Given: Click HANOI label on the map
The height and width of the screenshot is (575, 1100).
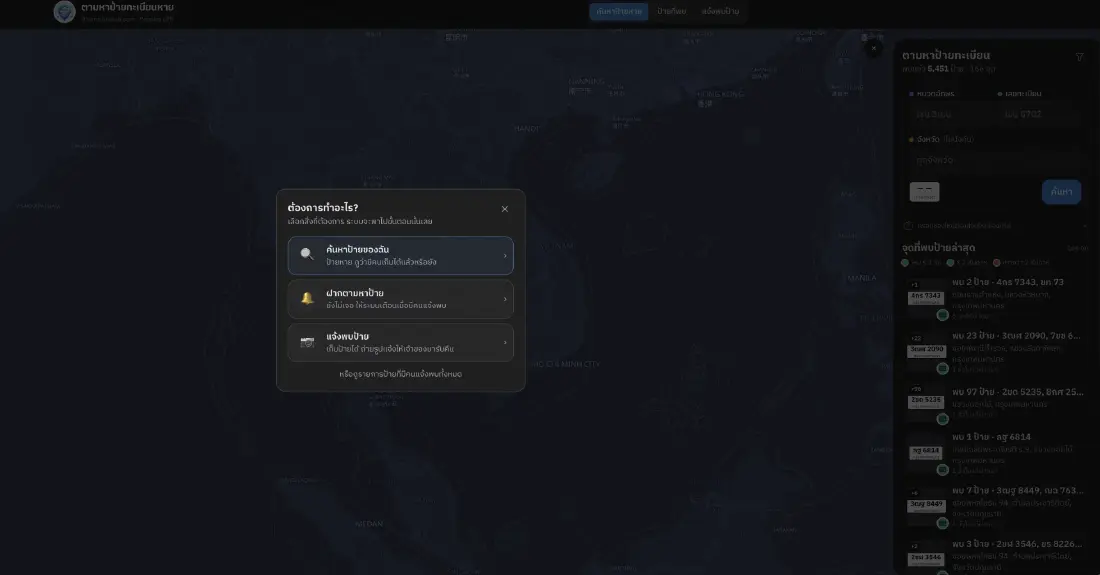Looking at the screenshot, I should pos(527,129).
